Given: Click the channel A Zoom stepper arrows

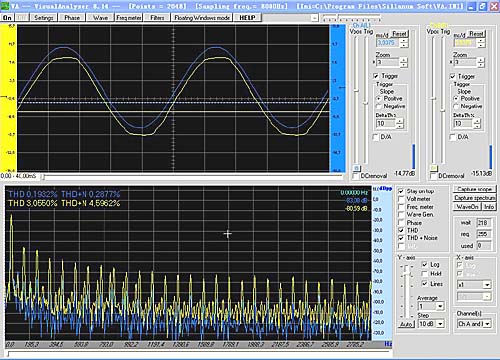Looking at the screenshot, I should pos(404,62).
